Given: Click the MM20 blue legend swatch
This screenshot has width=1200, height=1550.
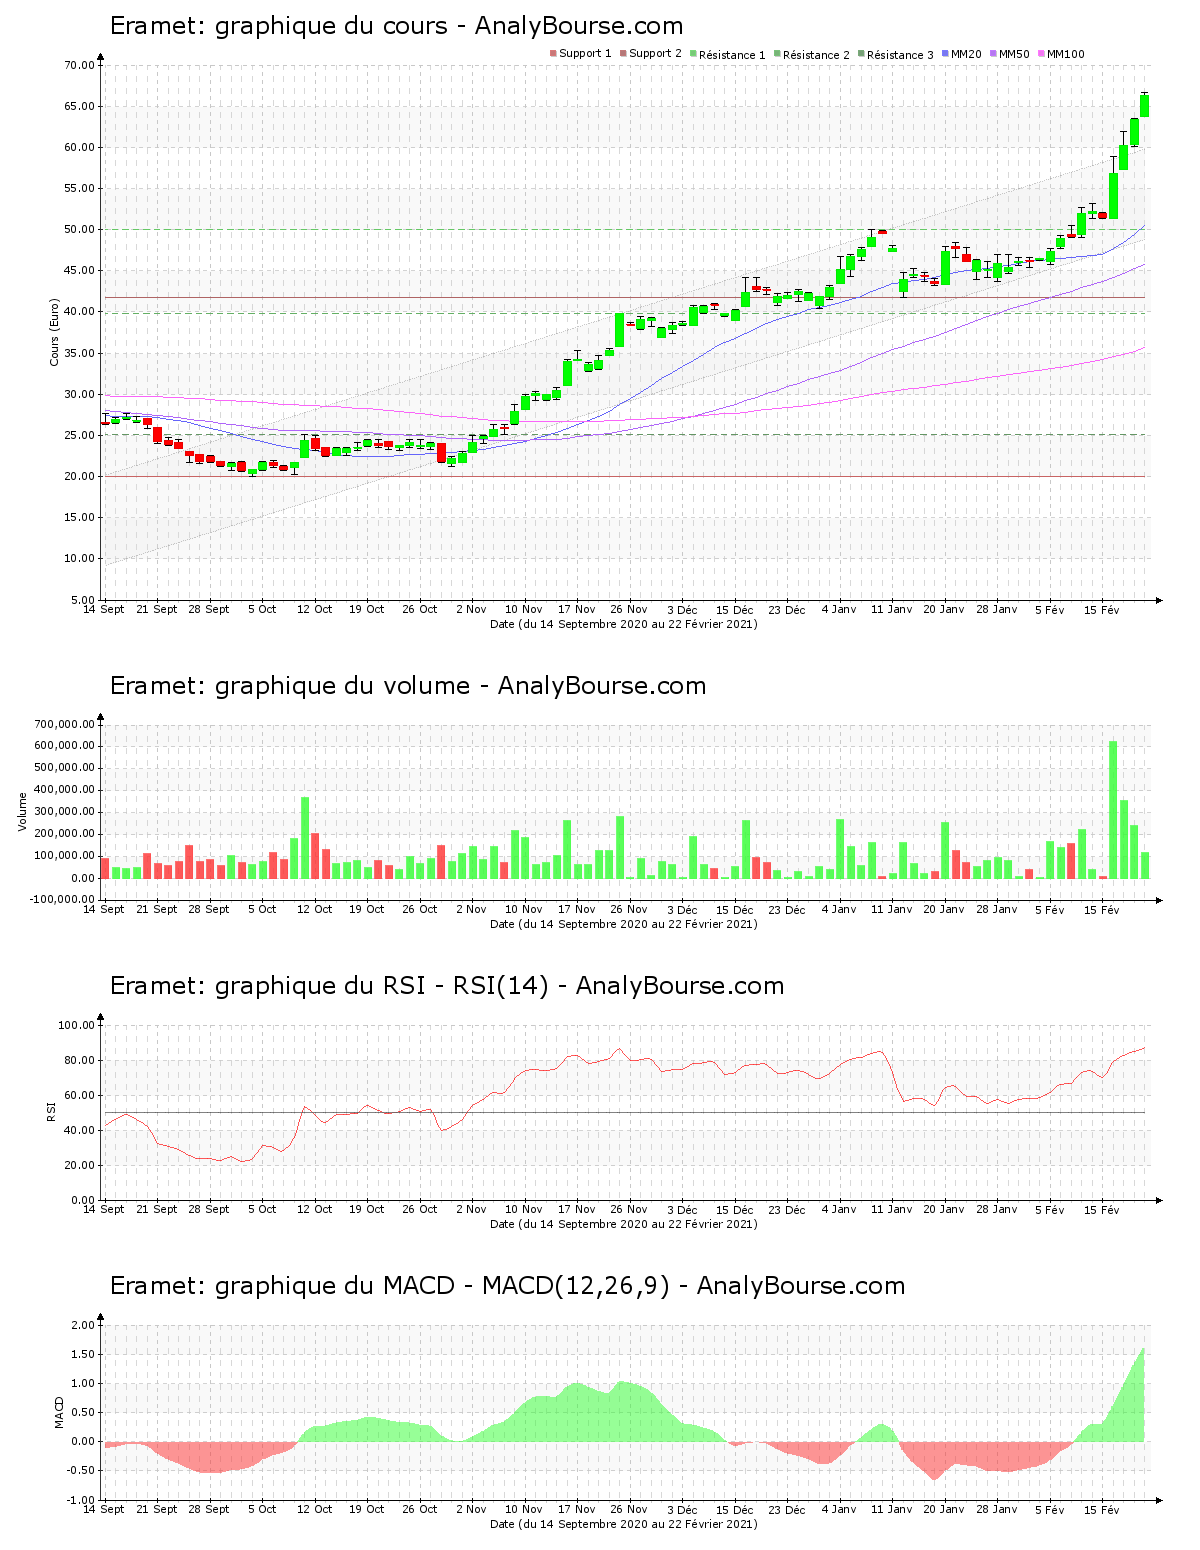Looking at the screenshot, I should (945, 54).
